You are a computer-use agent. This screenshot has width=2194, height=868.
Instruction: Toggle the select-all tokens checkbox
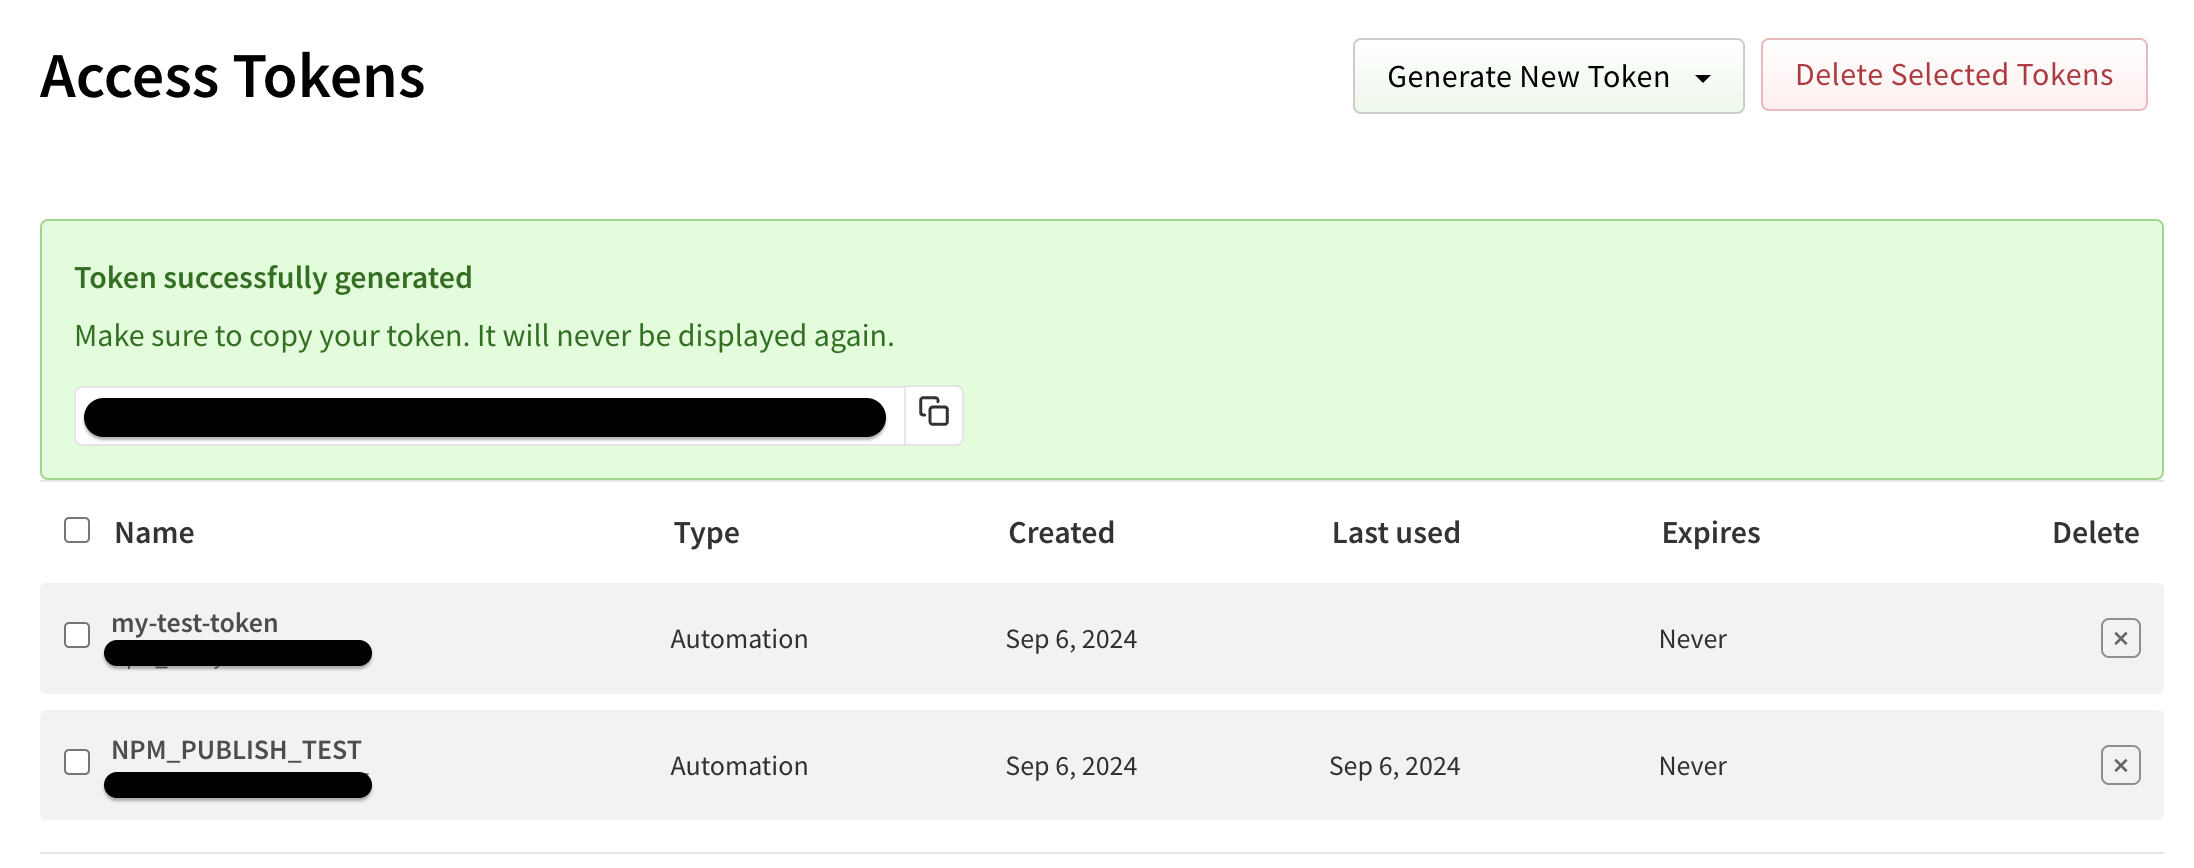[77, 530]
